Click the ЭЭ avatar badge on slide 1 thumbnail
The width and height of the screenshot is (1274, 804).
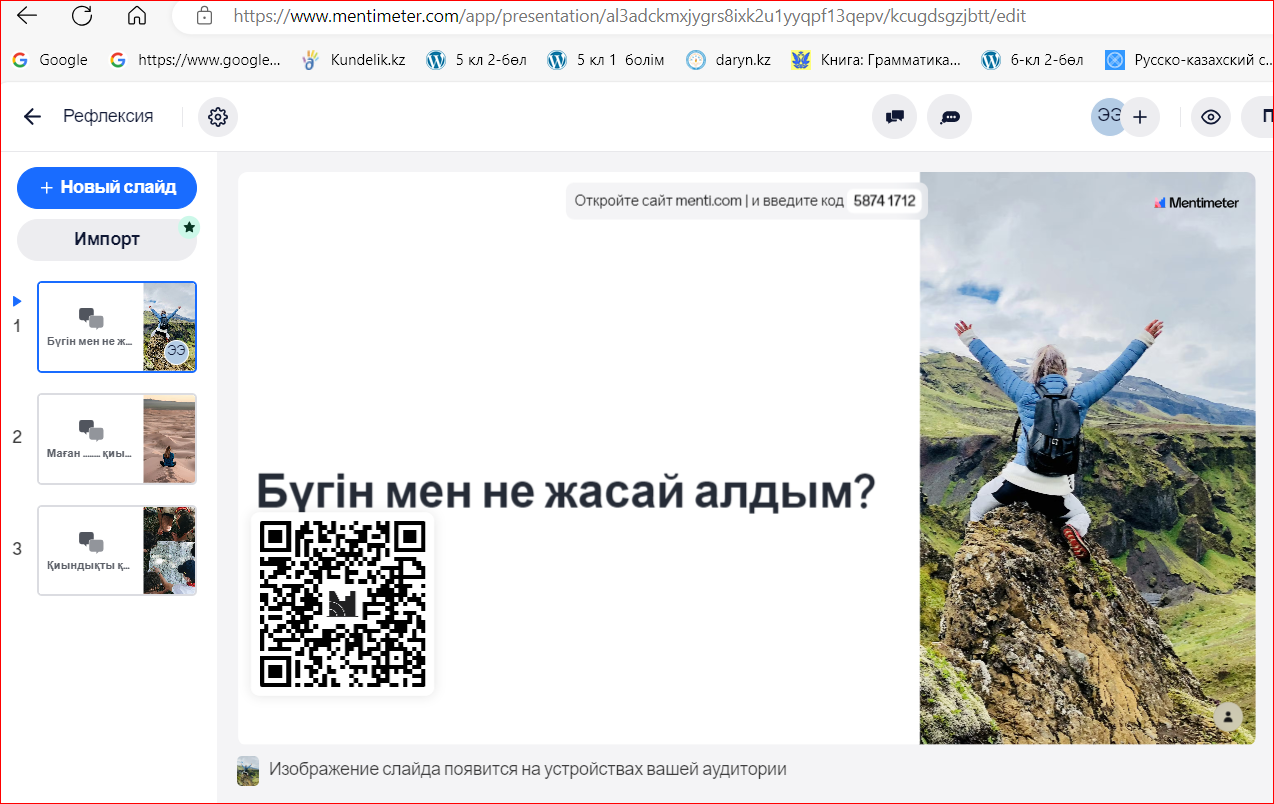point(176,351)
